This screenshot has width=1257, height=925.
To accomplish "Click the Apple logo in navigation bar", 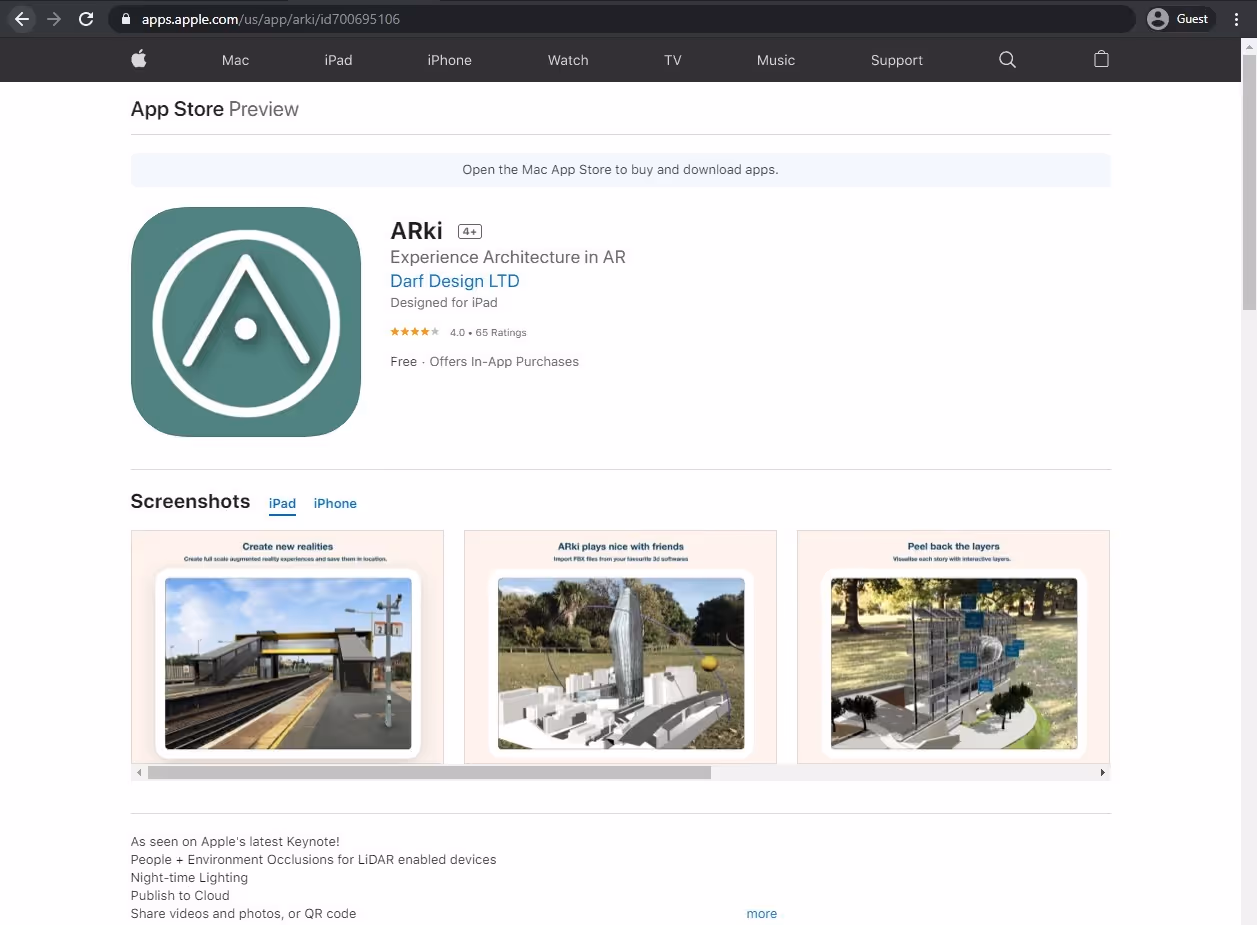I will 139,59.
